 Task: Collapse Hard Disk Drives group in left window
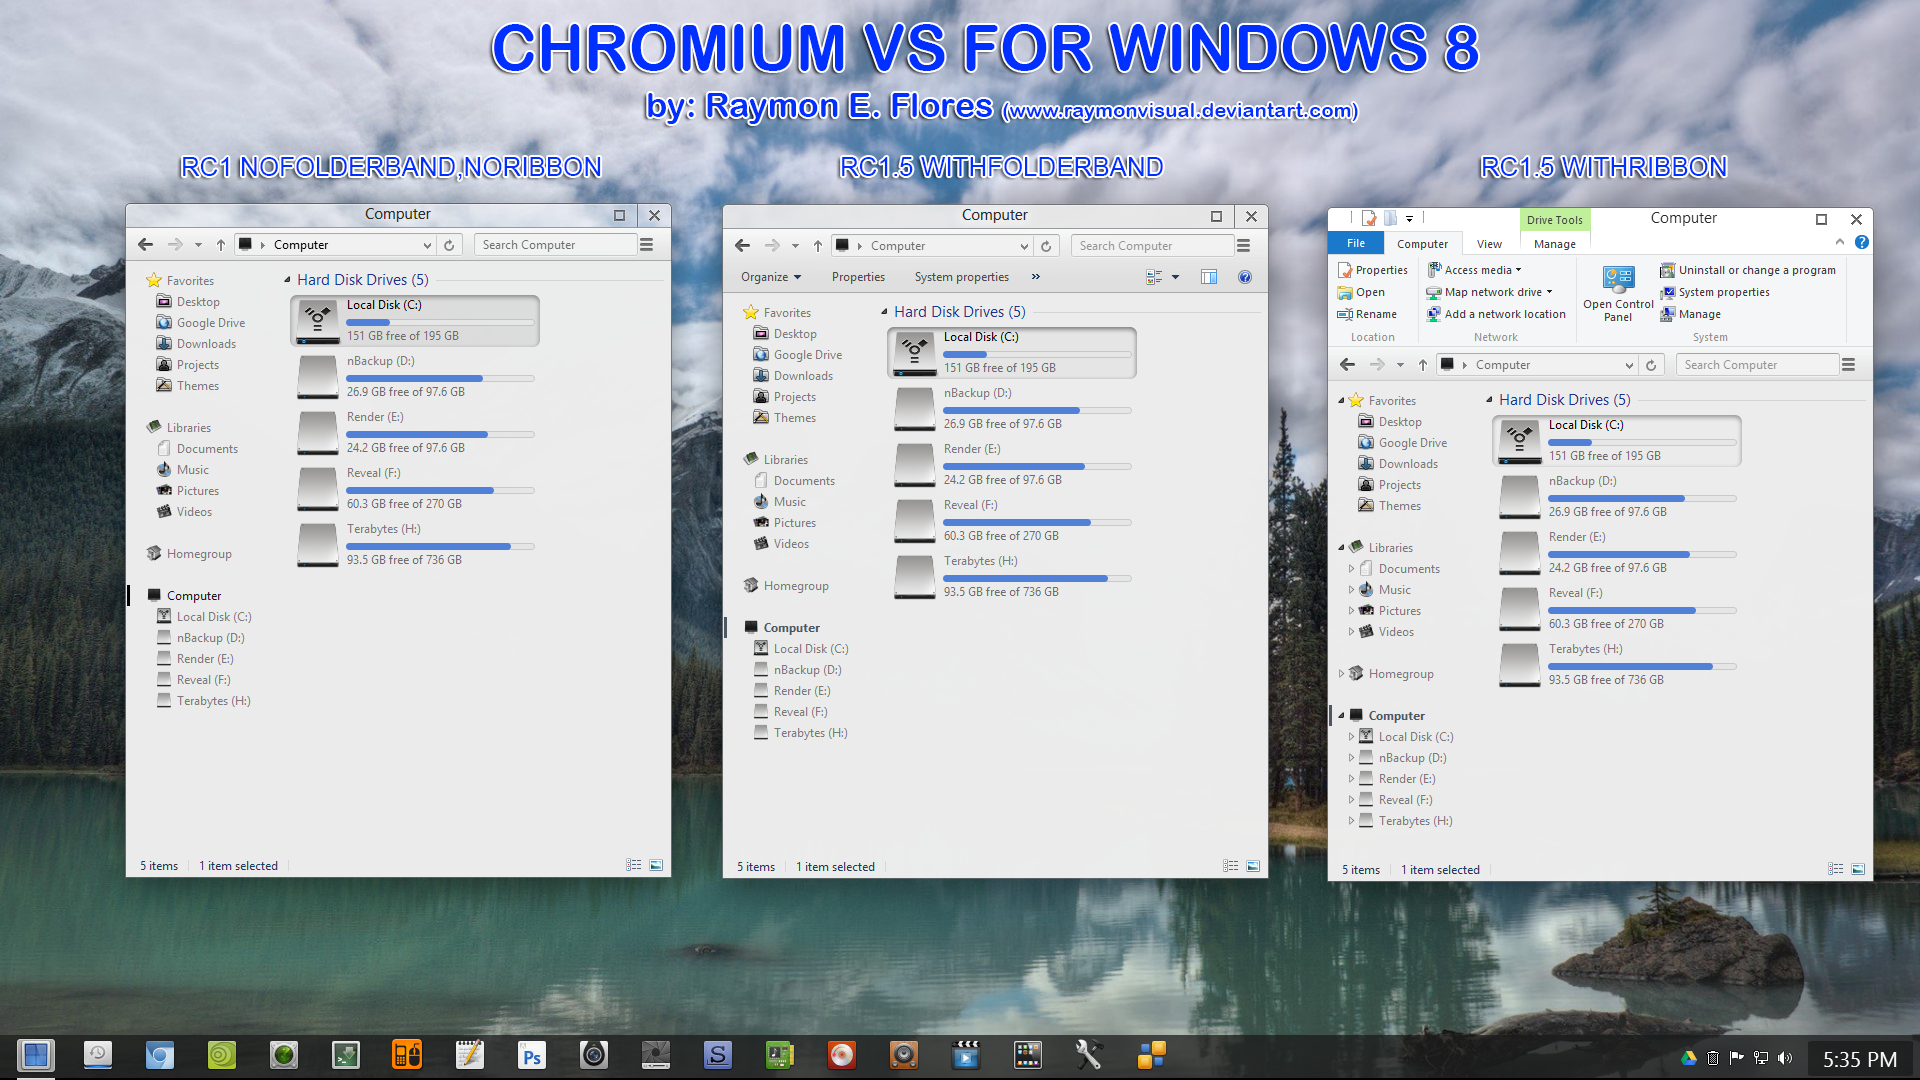pyautogui.click(x=287, y=280)
